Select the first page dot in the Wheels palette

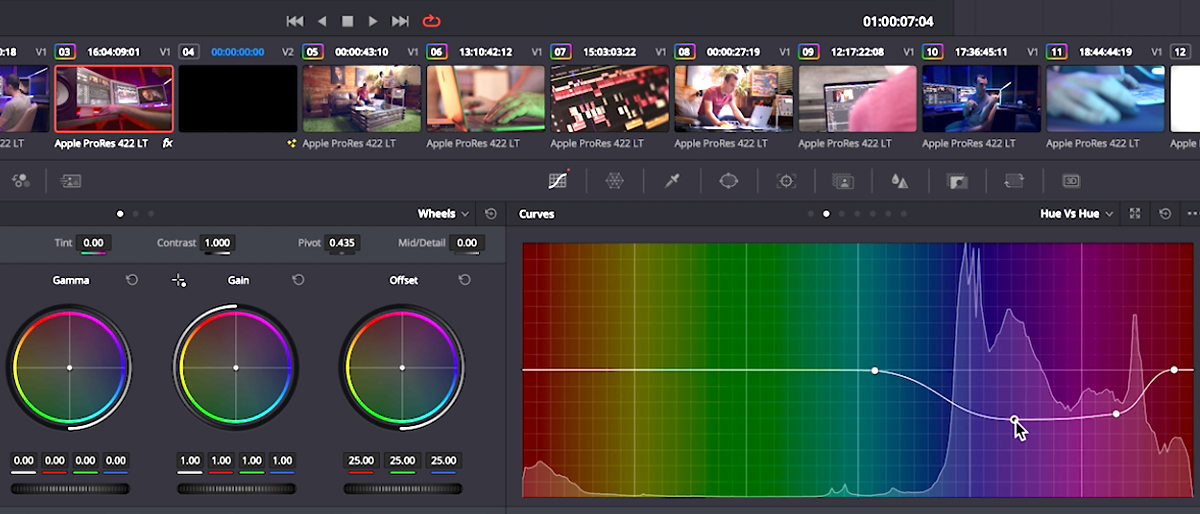tap(120, 214)
